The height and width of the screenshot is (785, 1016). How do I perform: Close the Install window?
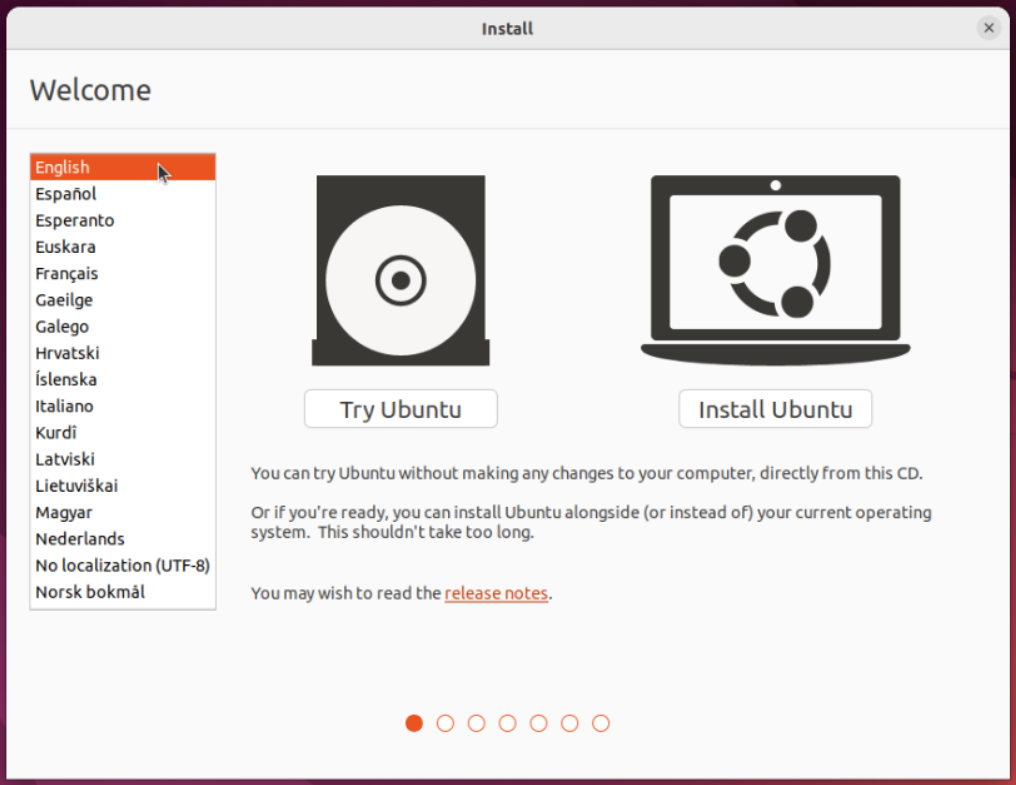(988, 28)
